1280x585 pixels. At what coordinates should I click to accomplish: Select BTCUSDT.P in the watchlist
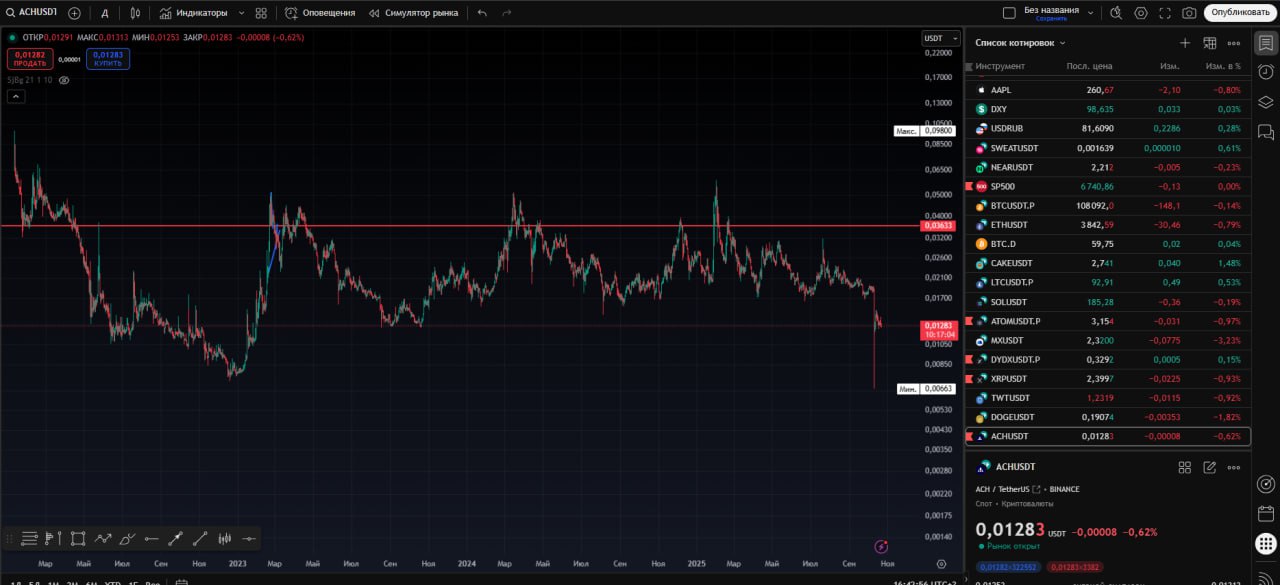(1012, 206)
